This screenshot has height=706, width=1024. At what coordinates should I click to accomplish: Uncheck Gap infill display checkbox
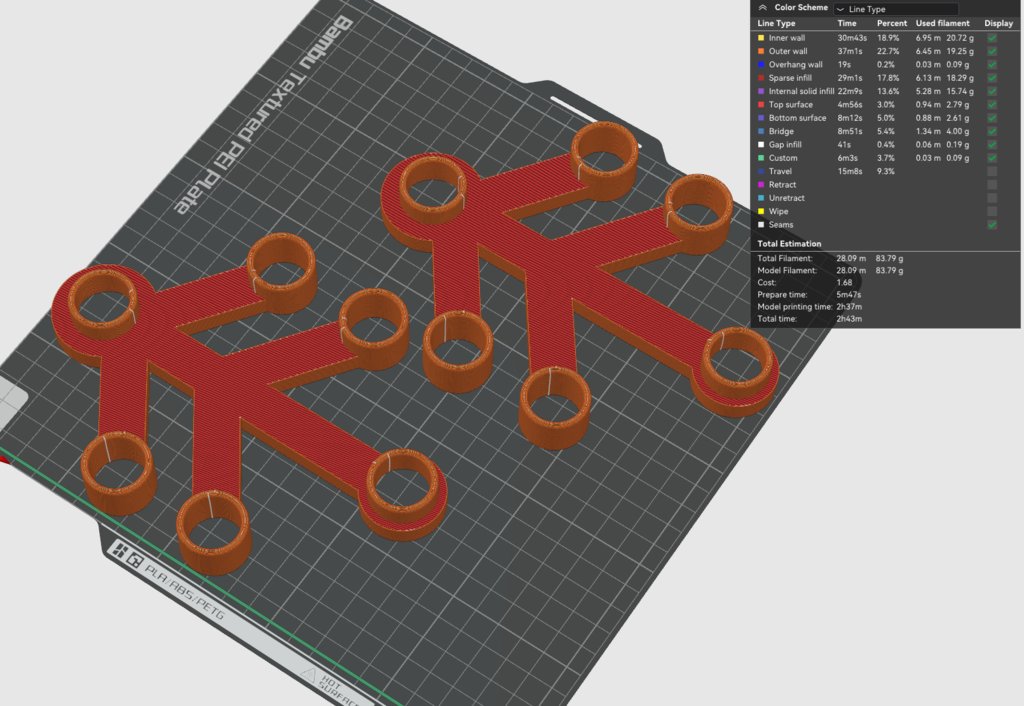992,145
